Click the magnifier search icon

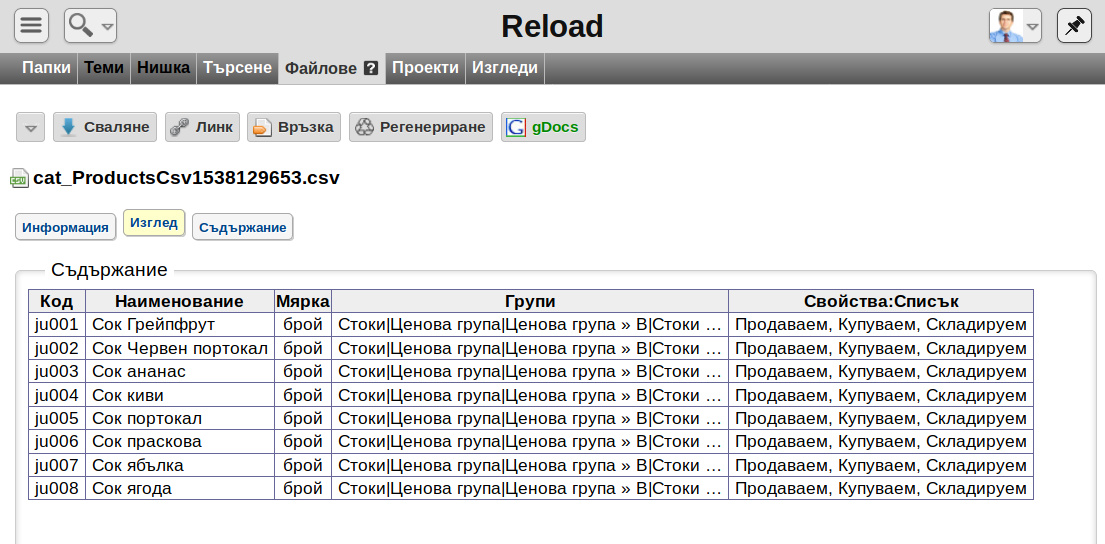click(x=82, y=26)
